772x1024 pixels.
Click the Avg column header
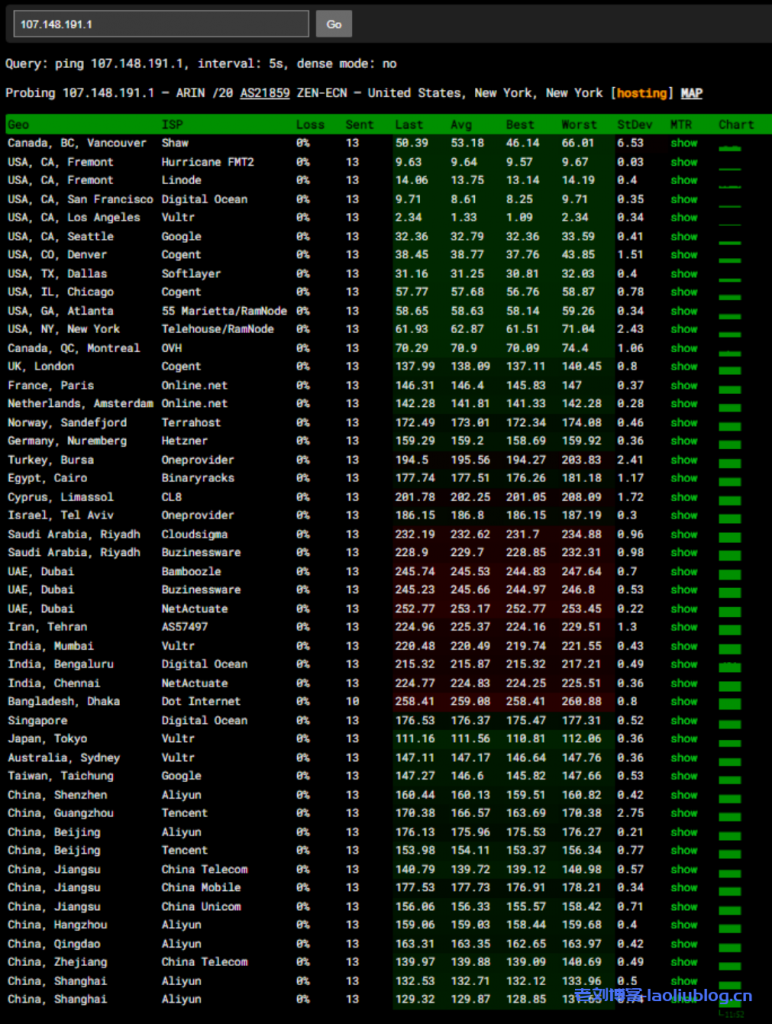coord(461,125)
